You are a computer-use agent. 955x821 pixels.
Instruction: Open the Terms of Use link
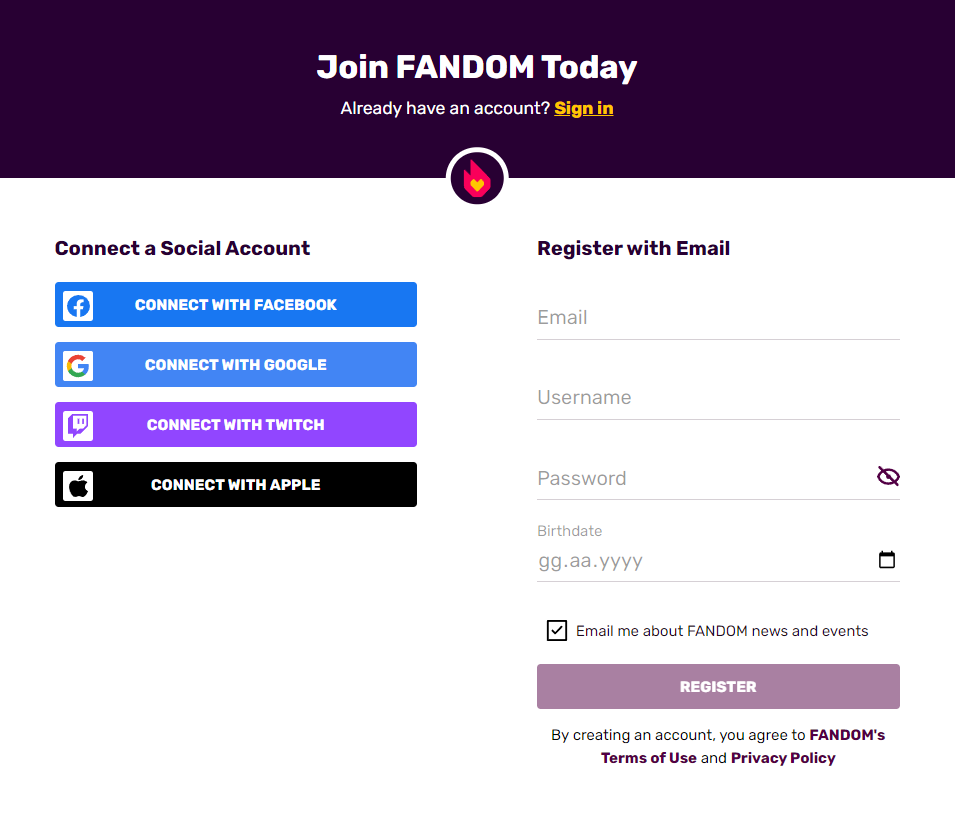(648, 758)
